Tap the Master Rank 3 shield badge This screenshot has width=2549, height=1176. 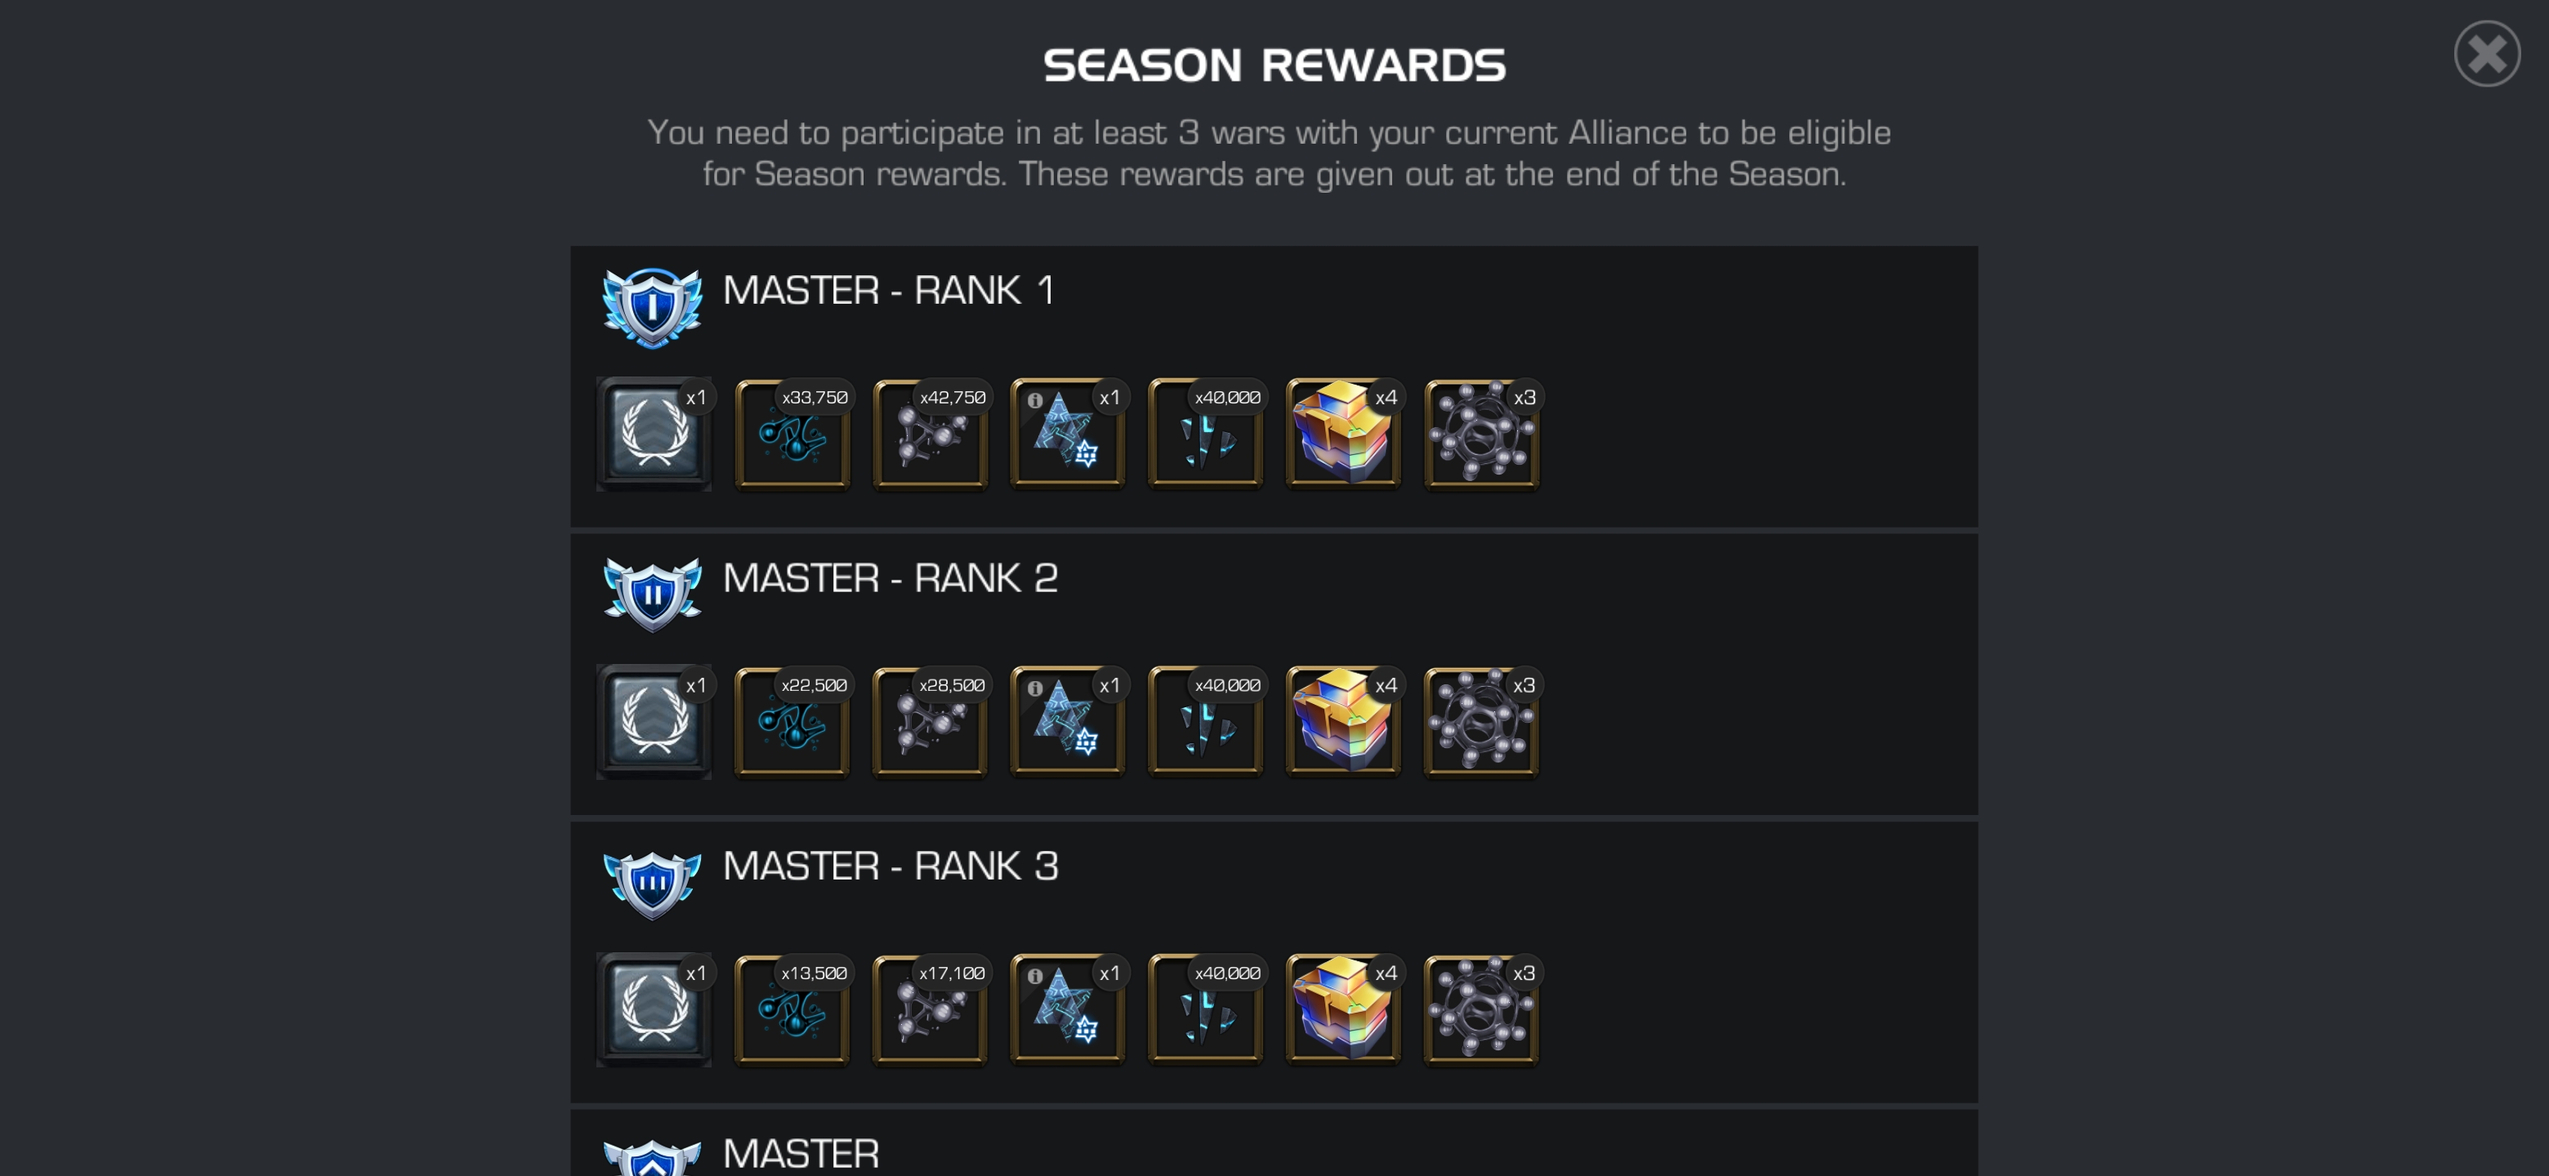pos(652,884)
